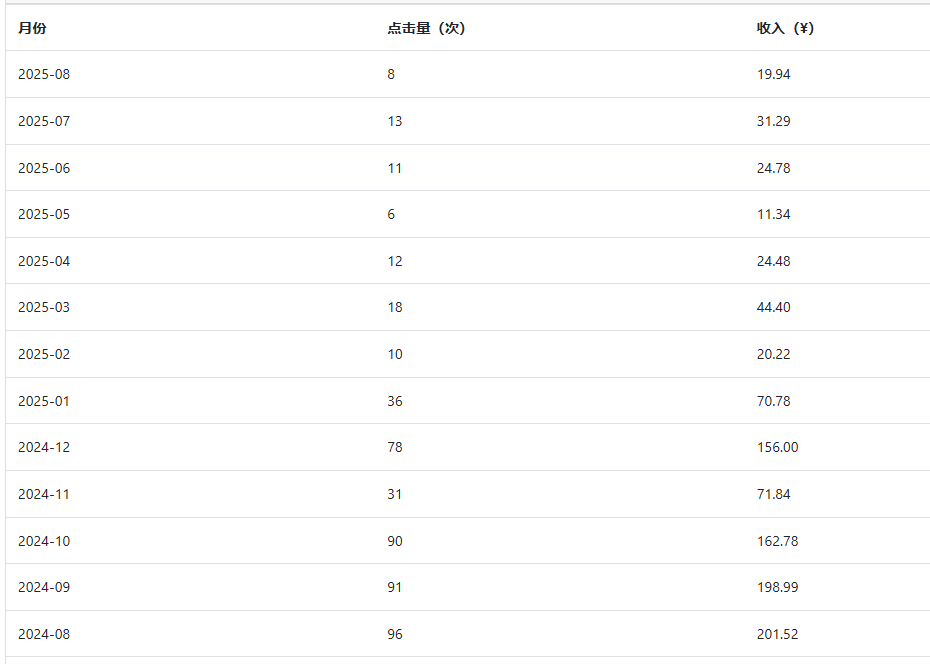This screenshot has width=930, height=664.
Task: Select the 2025-07 month cell
Action: 44,121
